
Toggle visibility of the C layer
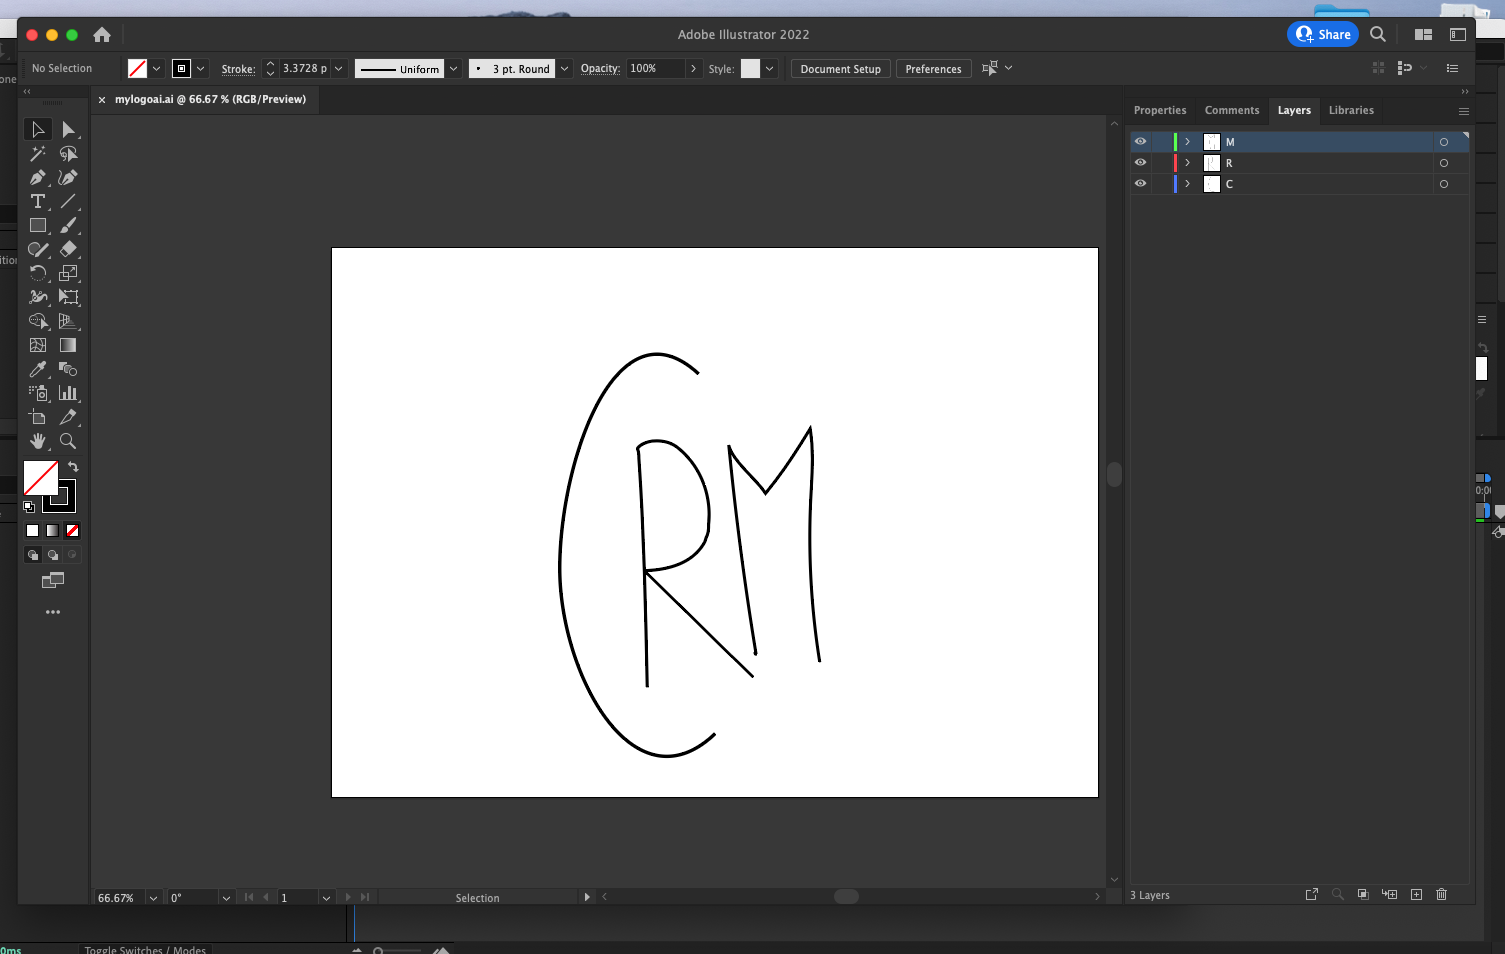(1140, 183)
